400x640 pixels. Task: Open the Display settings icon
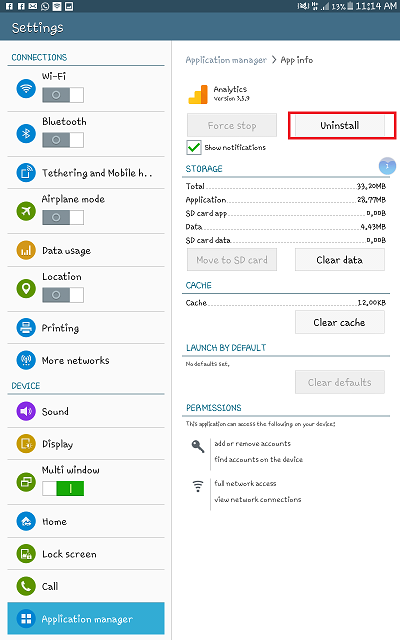tap(26, 444)
